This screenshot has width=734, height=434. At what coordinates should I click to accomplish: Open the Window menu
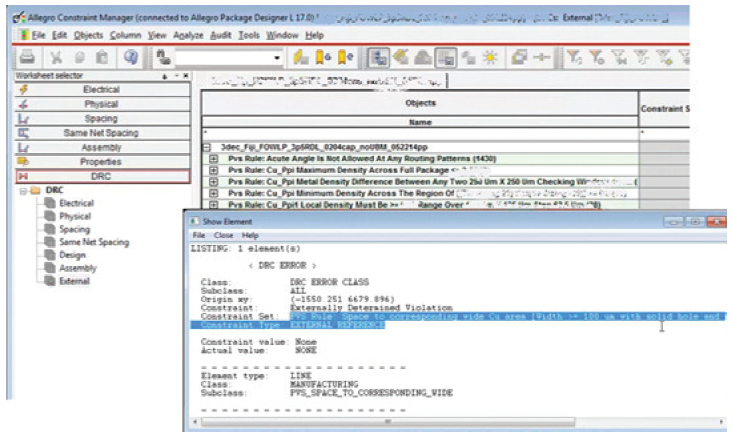click(282, 35)
